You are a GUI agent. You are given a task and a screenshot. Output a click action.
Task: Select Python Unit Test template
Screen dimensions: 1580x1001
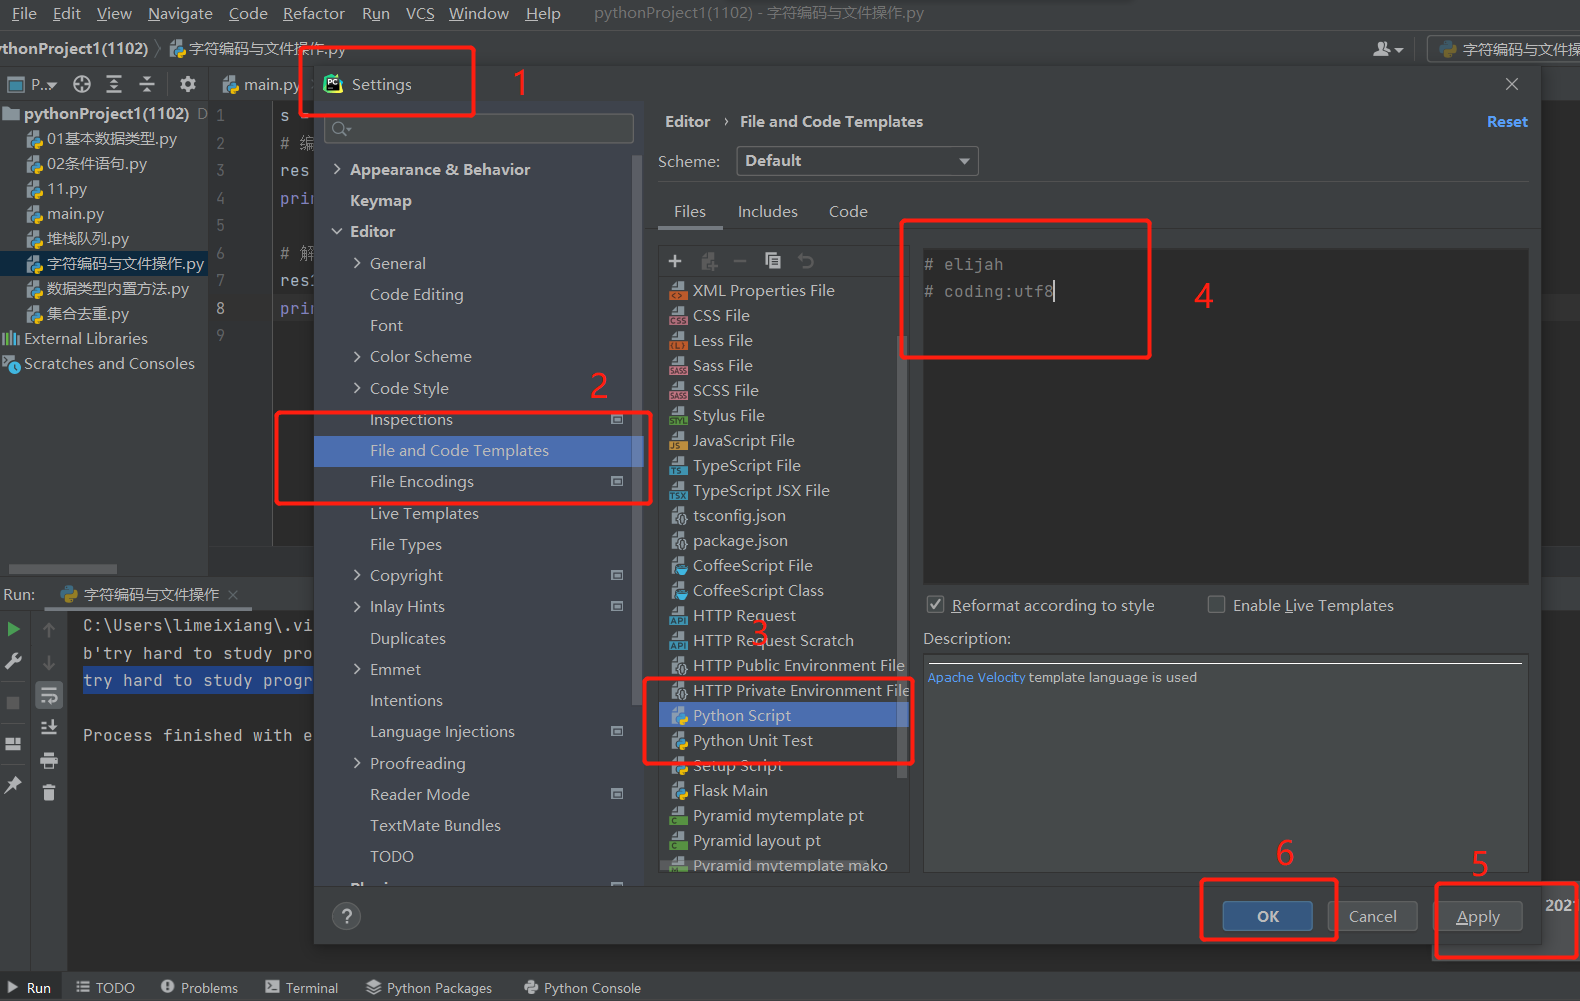pos(783,740)
